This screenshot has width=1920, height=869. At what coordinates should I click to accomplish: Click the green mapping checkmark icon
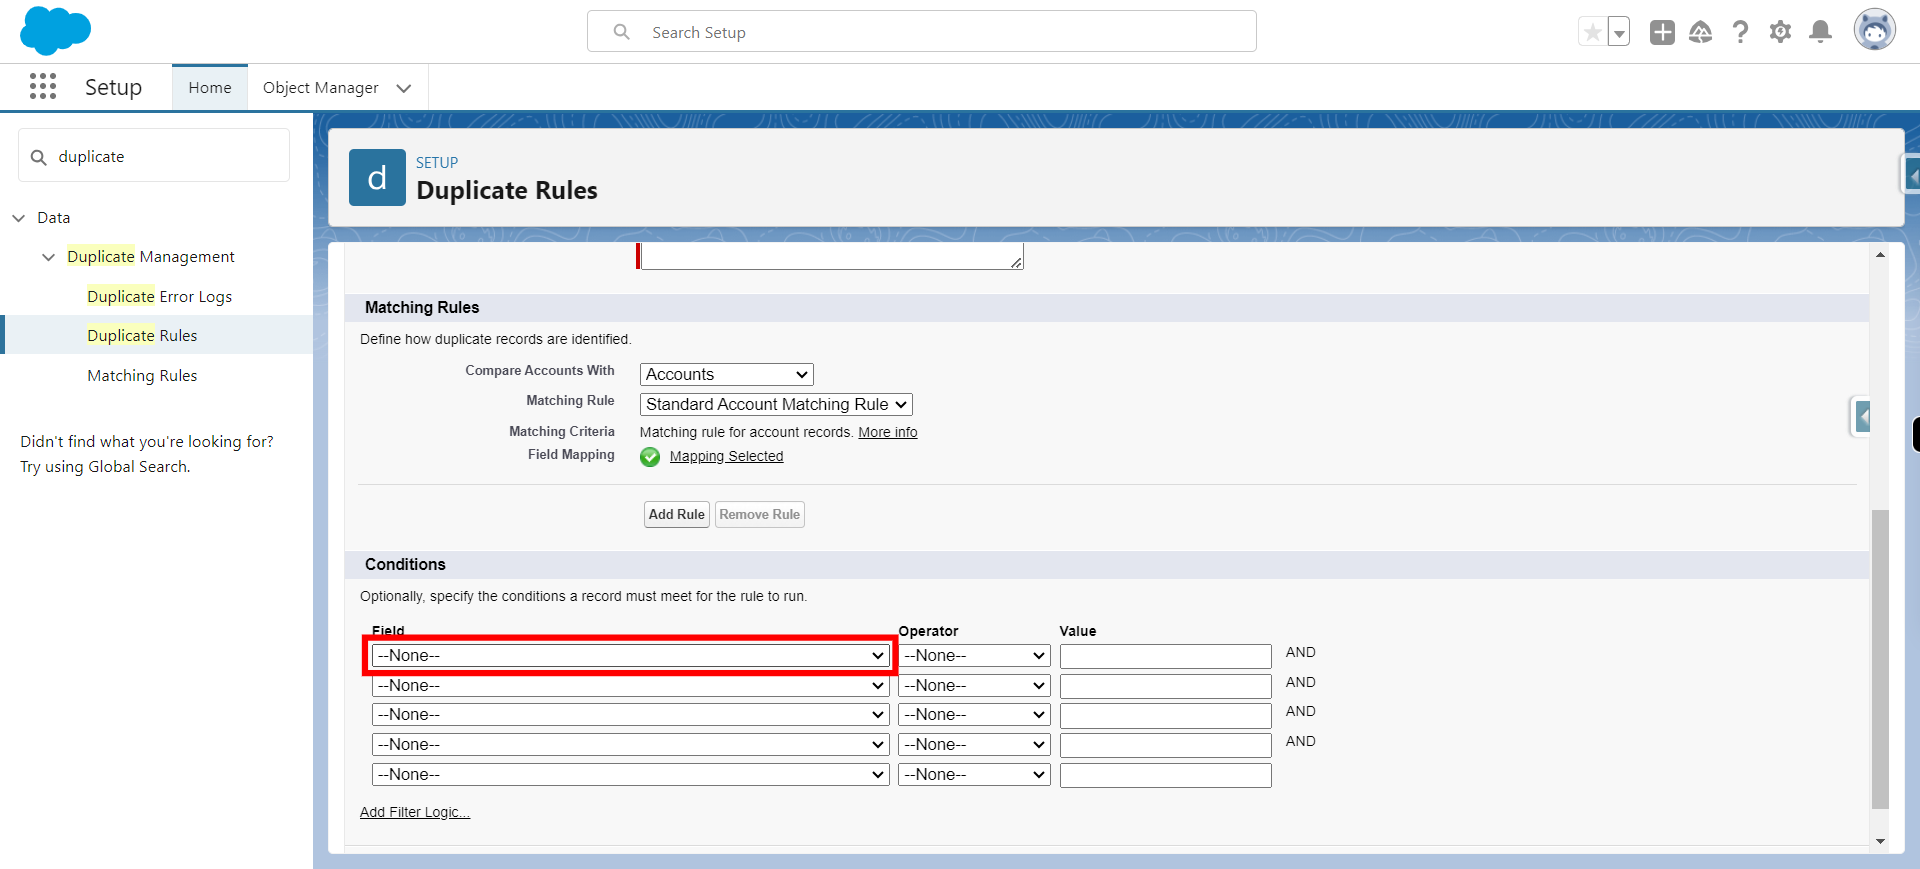click(x=650, y=457)
